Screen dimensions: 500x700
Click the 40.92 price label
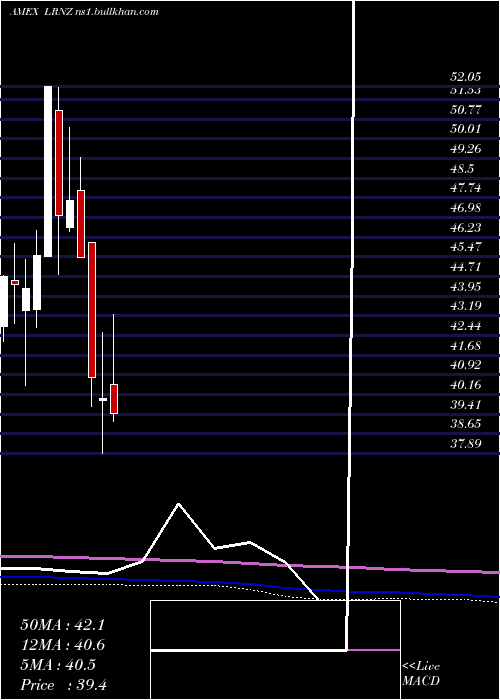click(x=466, y=365)
